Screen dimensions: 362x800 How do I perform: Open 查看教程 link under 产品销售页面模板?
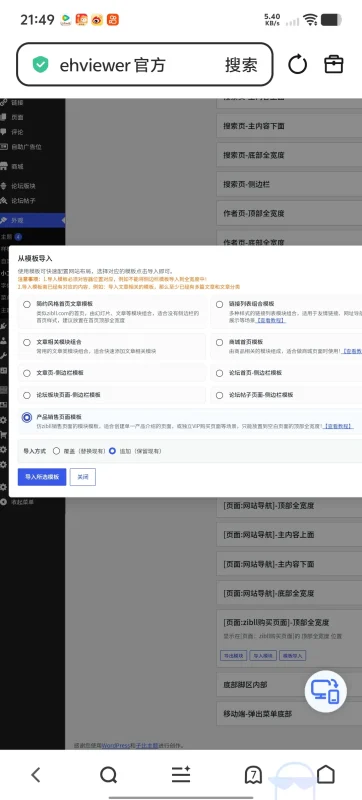point(339,426)
